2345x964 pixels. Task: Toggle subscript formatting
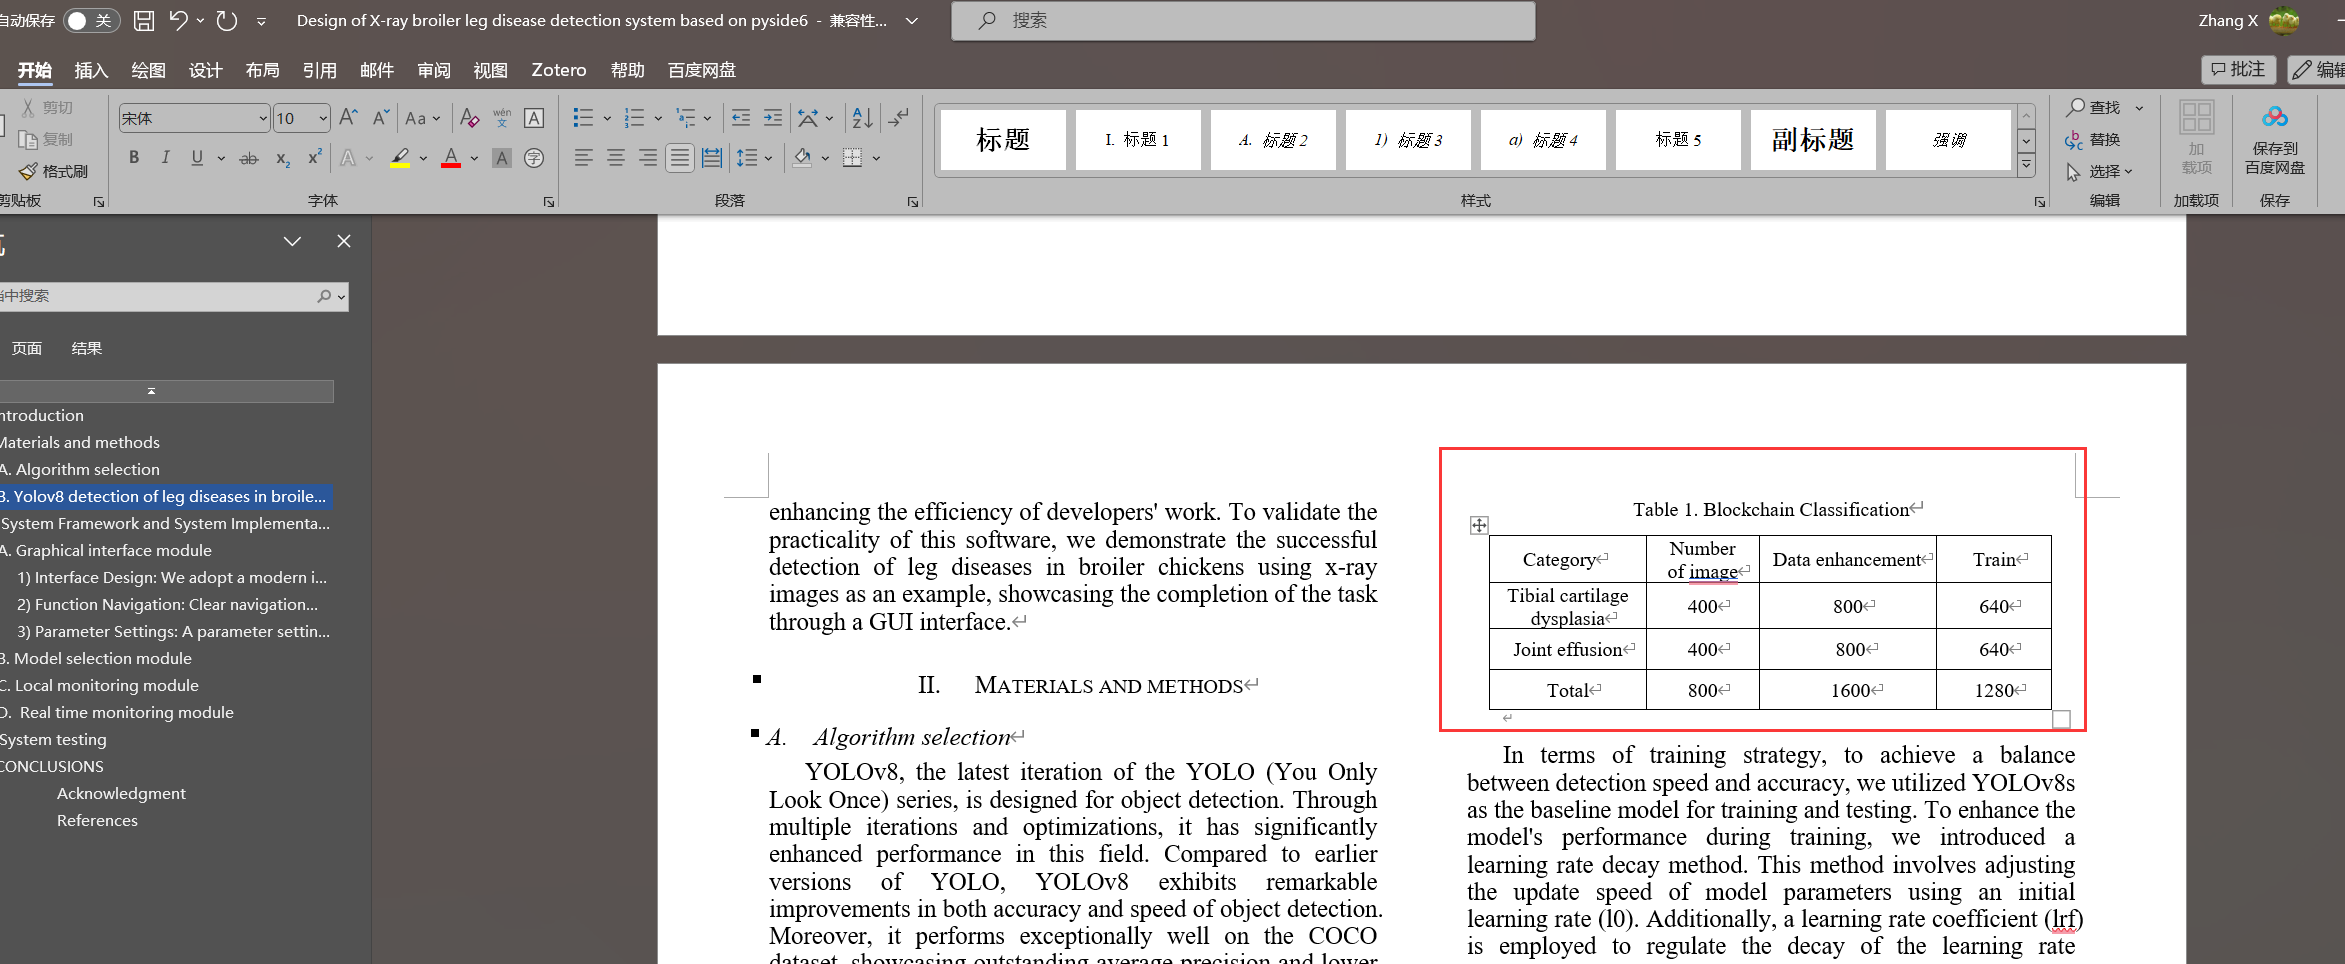click(x=283, y=158)
